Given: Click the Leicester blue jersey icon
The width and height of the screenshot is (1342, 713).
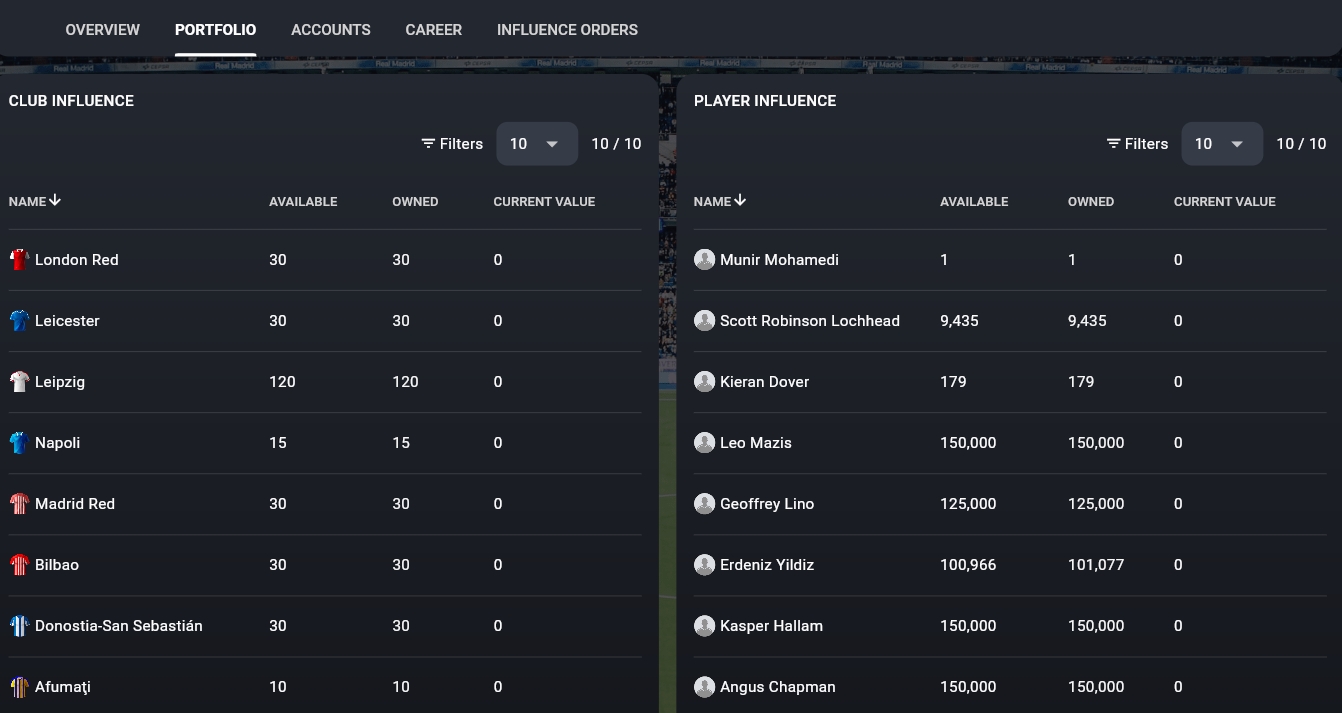Looking at the screenshot, I should pyautogui.click(x=19, y=321).
